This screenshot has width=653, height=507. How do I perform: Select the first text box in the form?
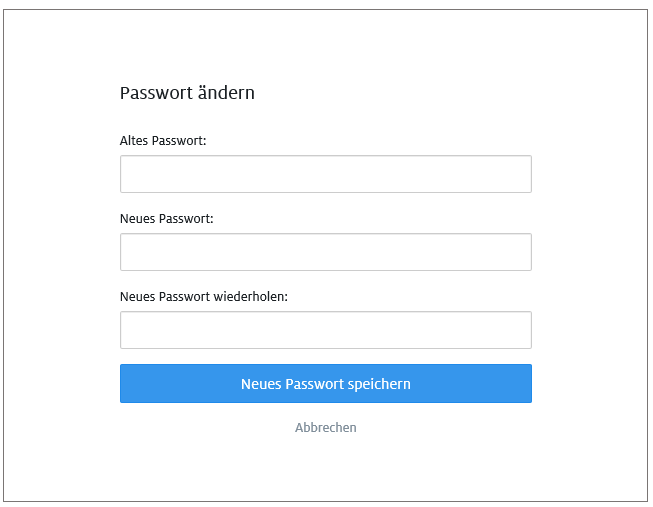pos(325,174)
